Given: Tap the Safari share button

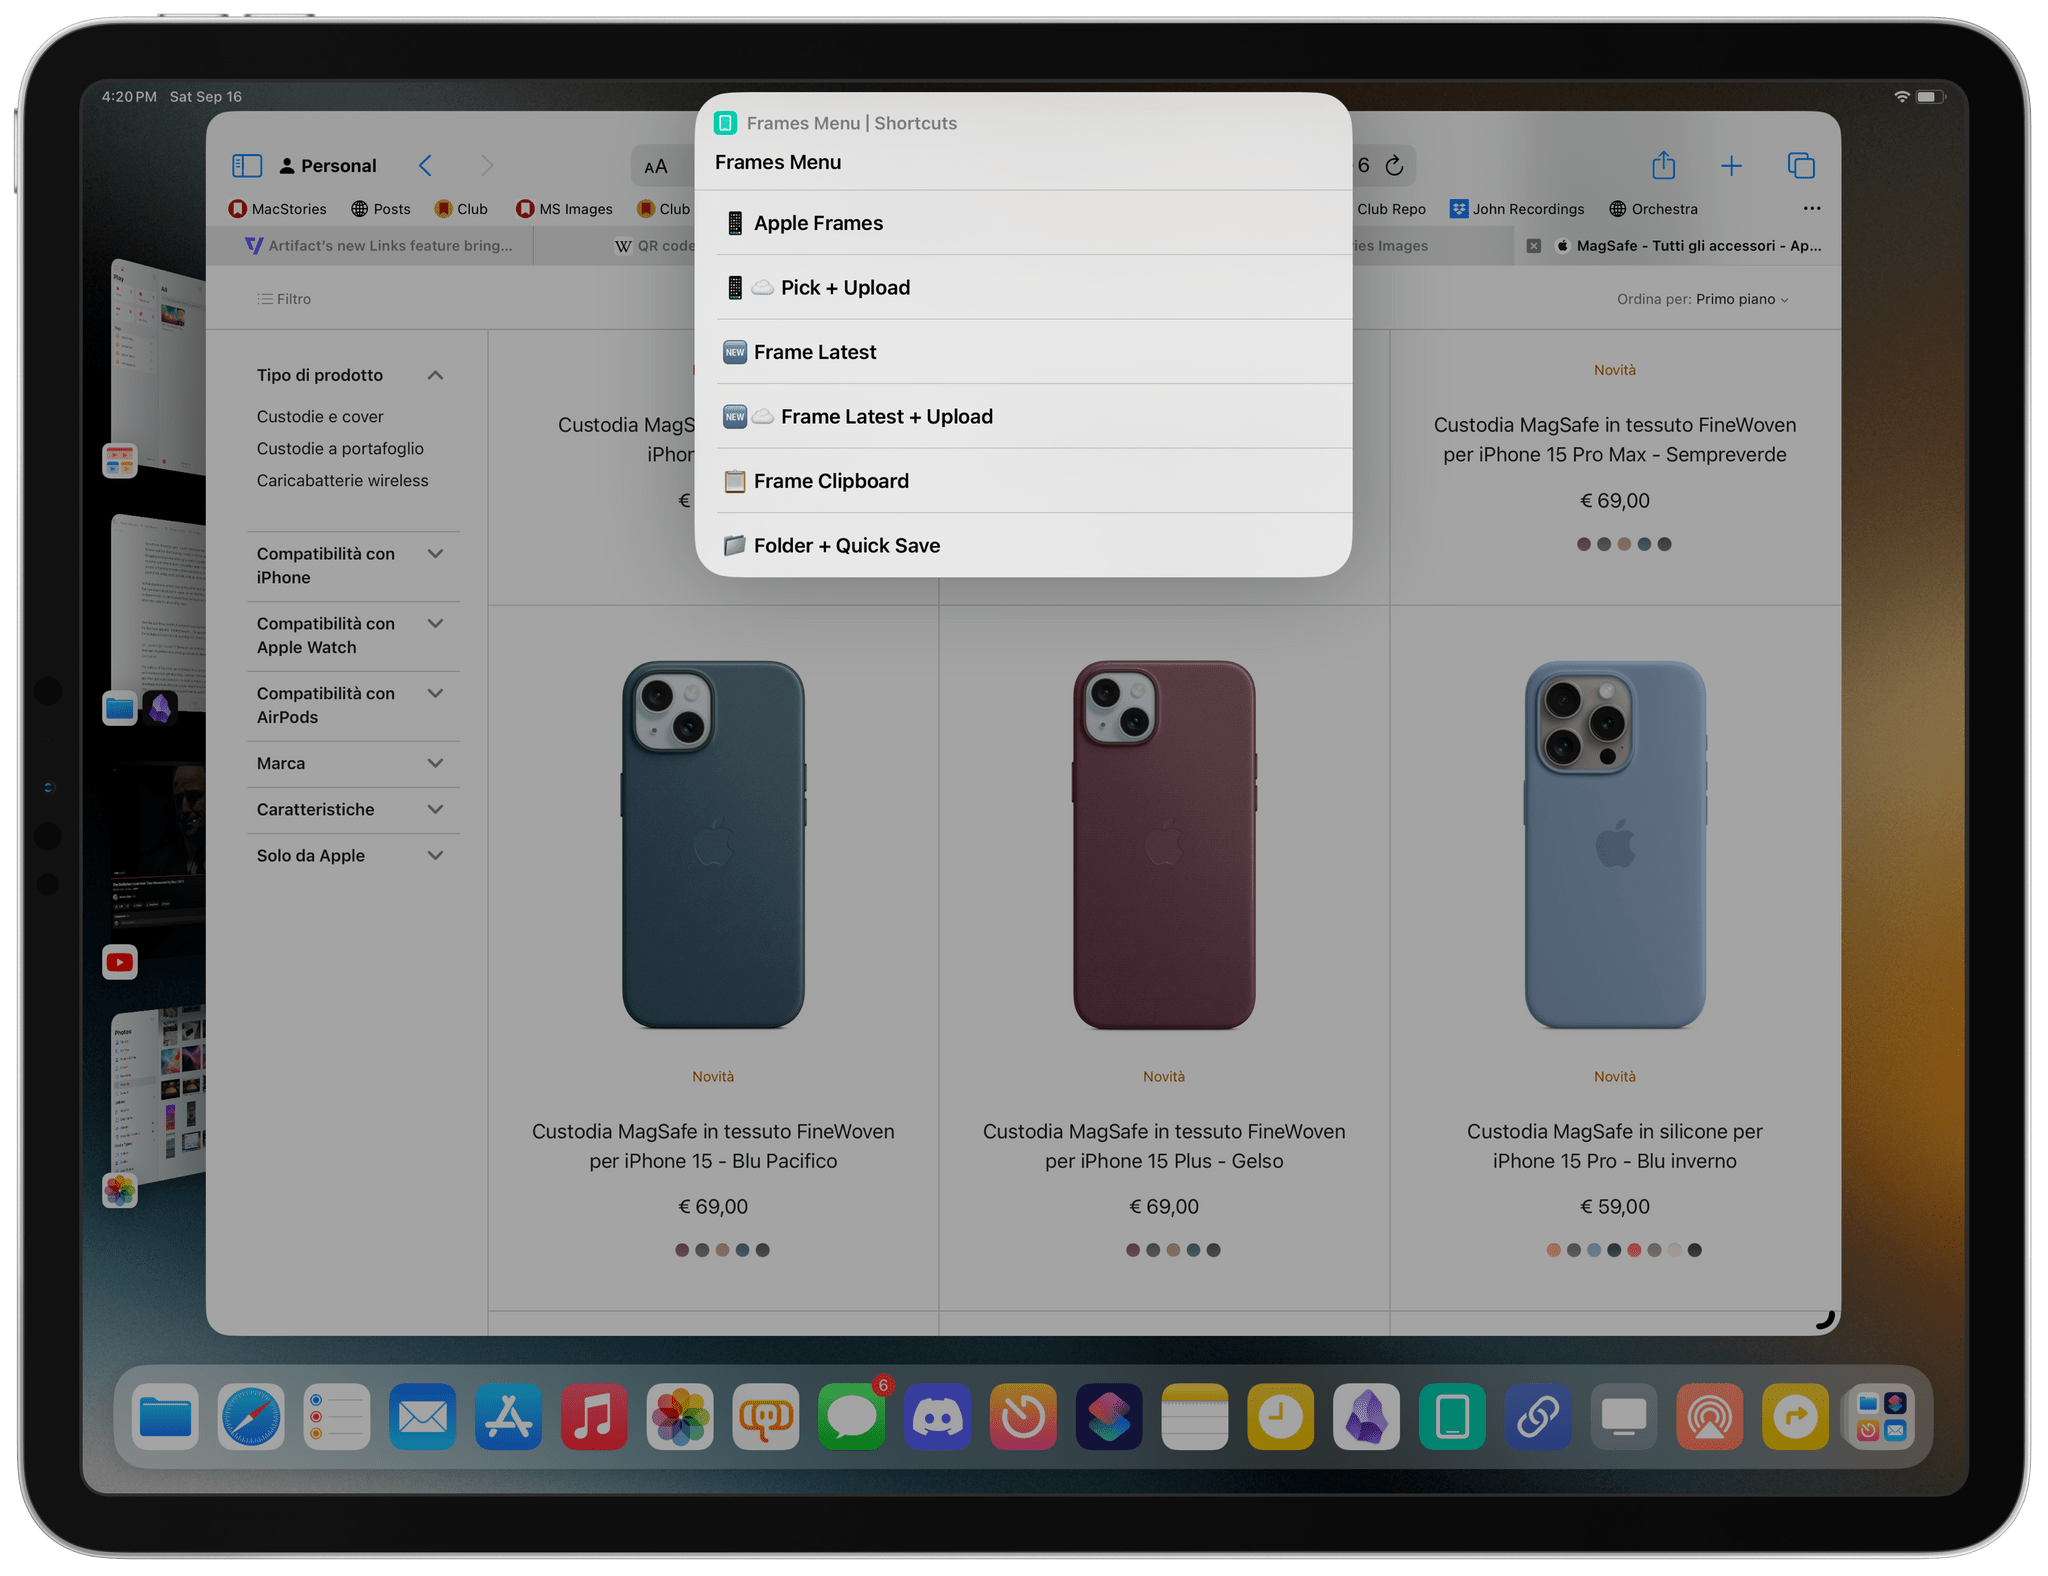Looking at the screenshot, I should click(x=1664, y=165).
